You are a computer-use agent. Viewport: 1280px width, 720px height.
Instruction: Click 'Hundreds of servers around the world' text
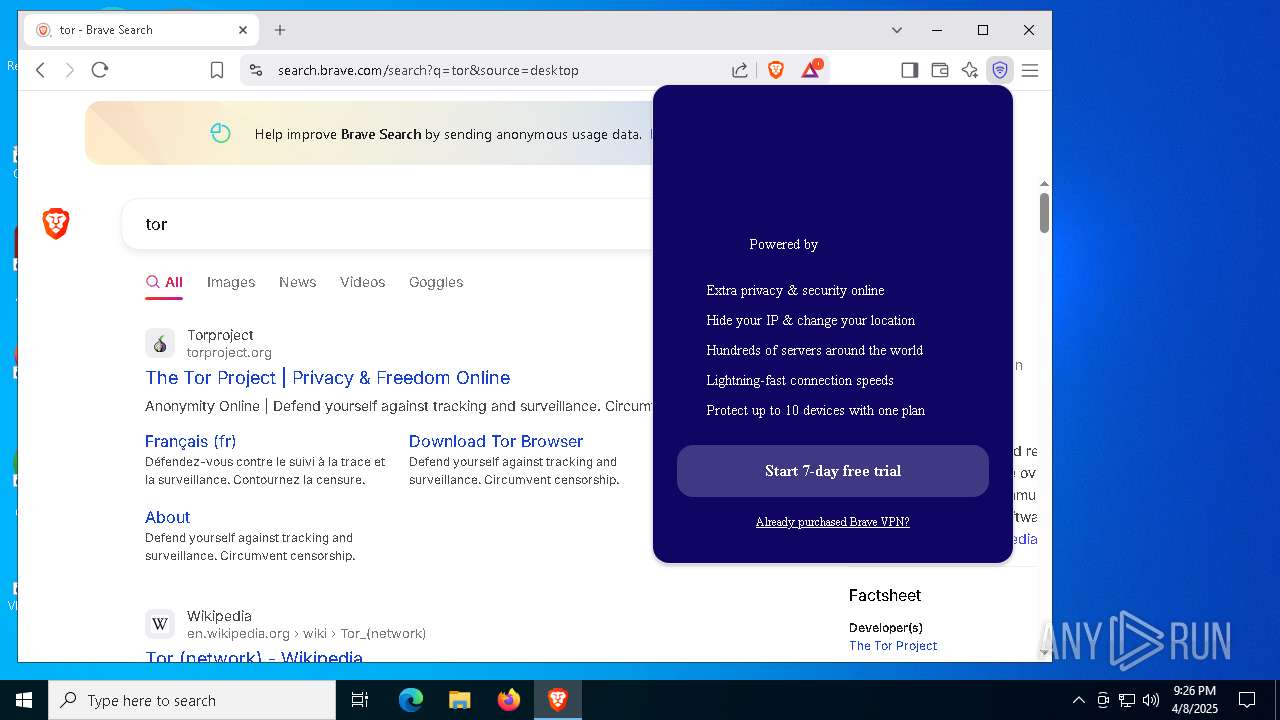coord(815,350)
